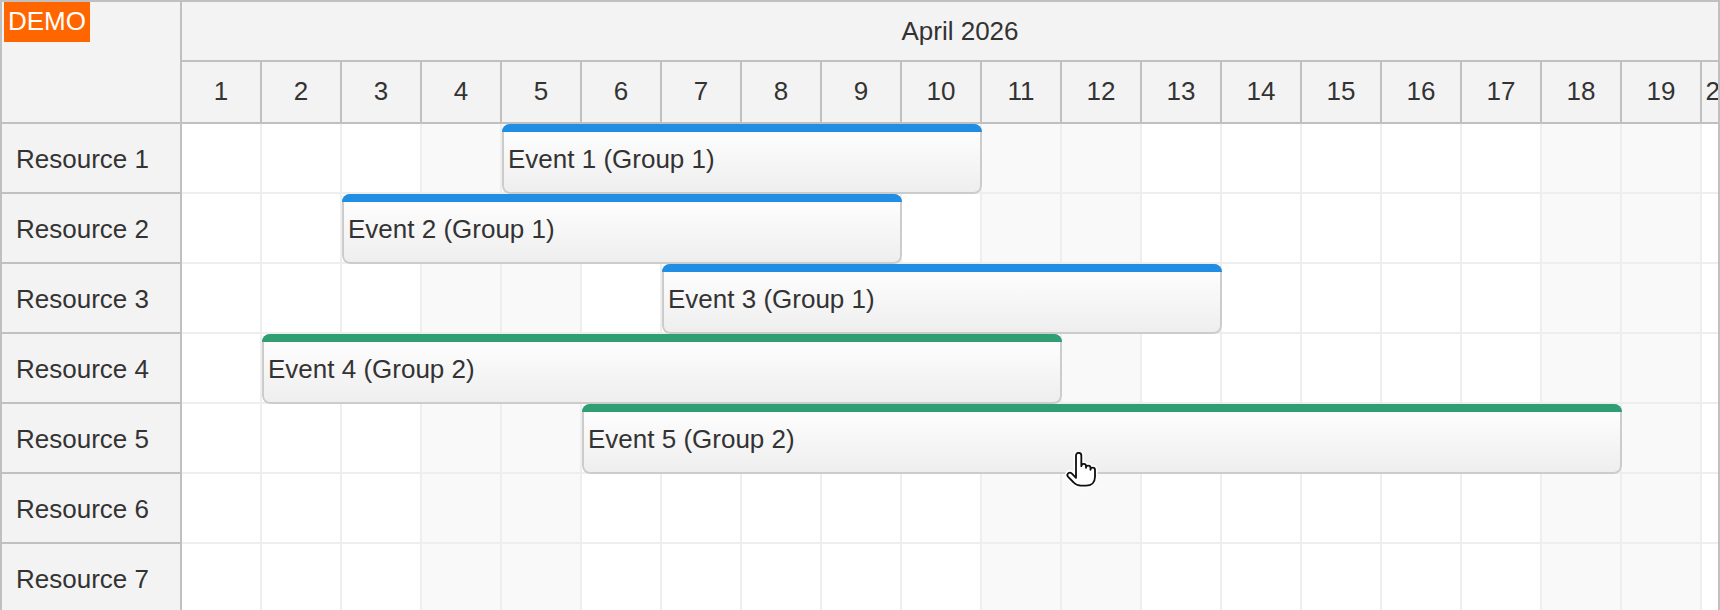1720x610 pixels.
Task: Select day 10 column header
Action: [x=940, y=92]
